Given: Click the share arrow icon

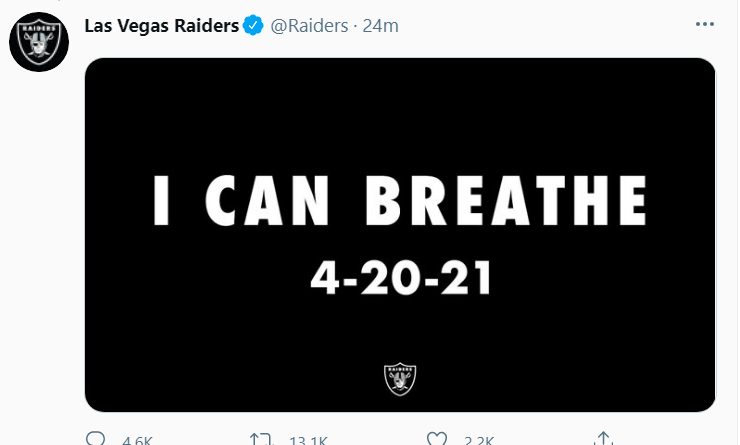Looking at the screenshot, I should click(x=602, y=438).
